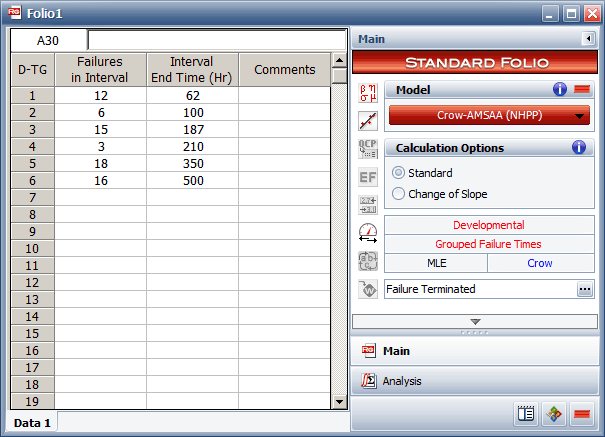
Task: Click the red bar color swatch by Model
Action: pos(581,90)
